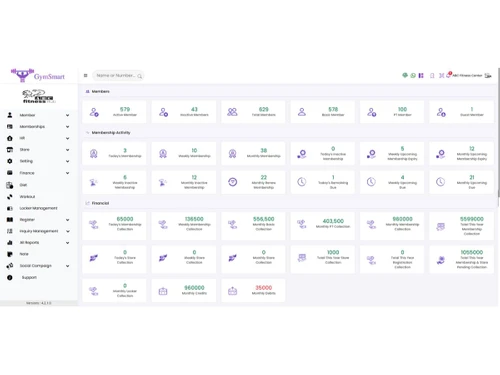
Task: Click the Setting gear sidebar icon
Action: tap(10, 161)
